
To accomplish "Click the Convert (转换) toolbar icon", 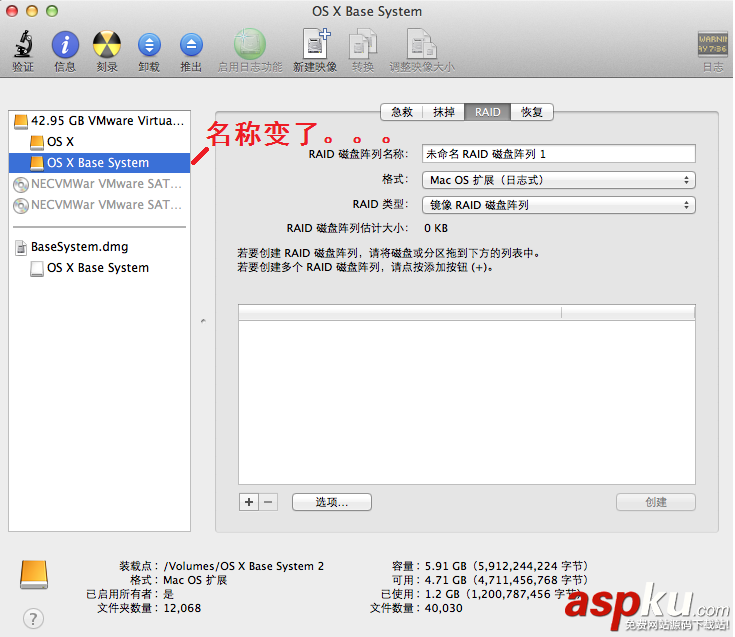I will coord(363,44).
